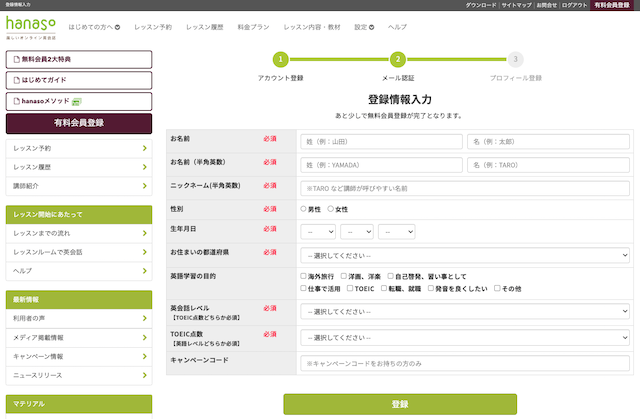The height and width of the screenshot is (419, 640).
Task: Open 講師紹介 in the sidebar
Action: (79, 186)
